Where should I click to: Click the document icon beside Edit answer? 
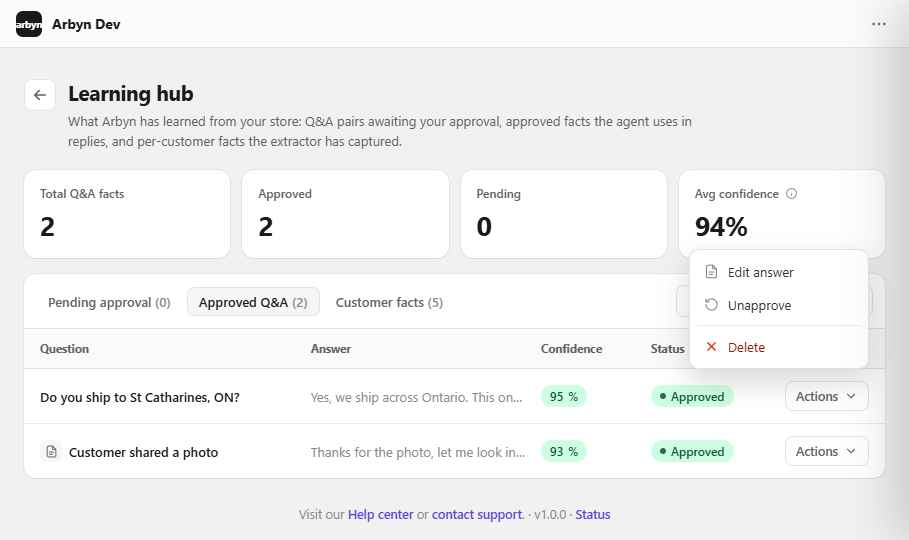tap(711, 271)
